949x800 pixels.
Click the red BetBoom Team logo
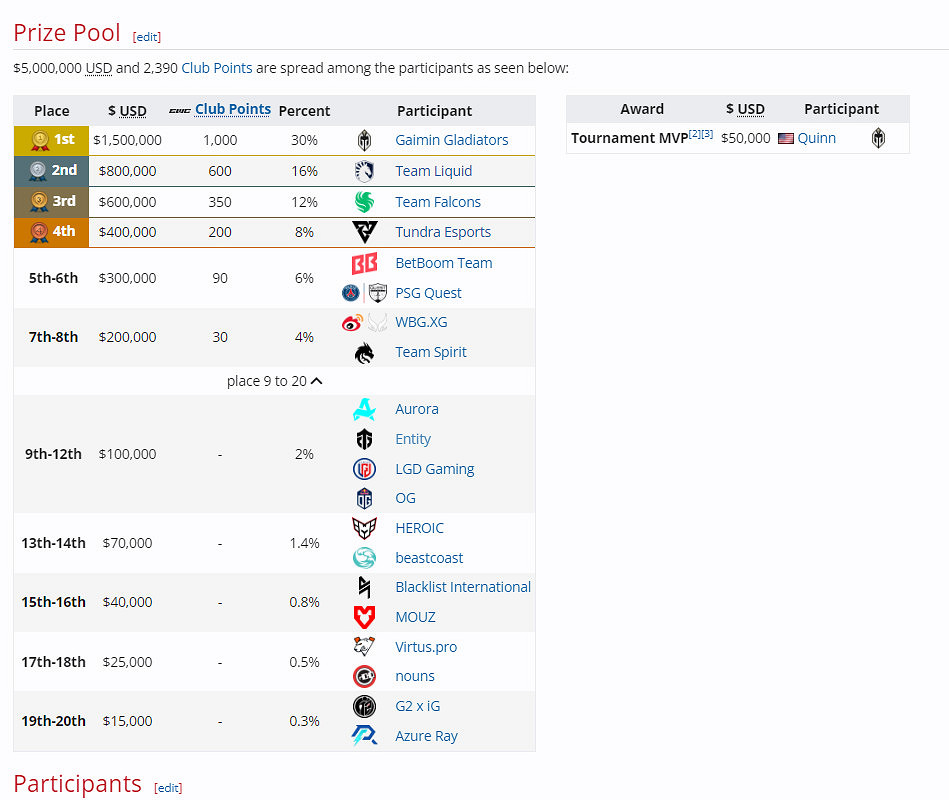click(x=366, y=263)
